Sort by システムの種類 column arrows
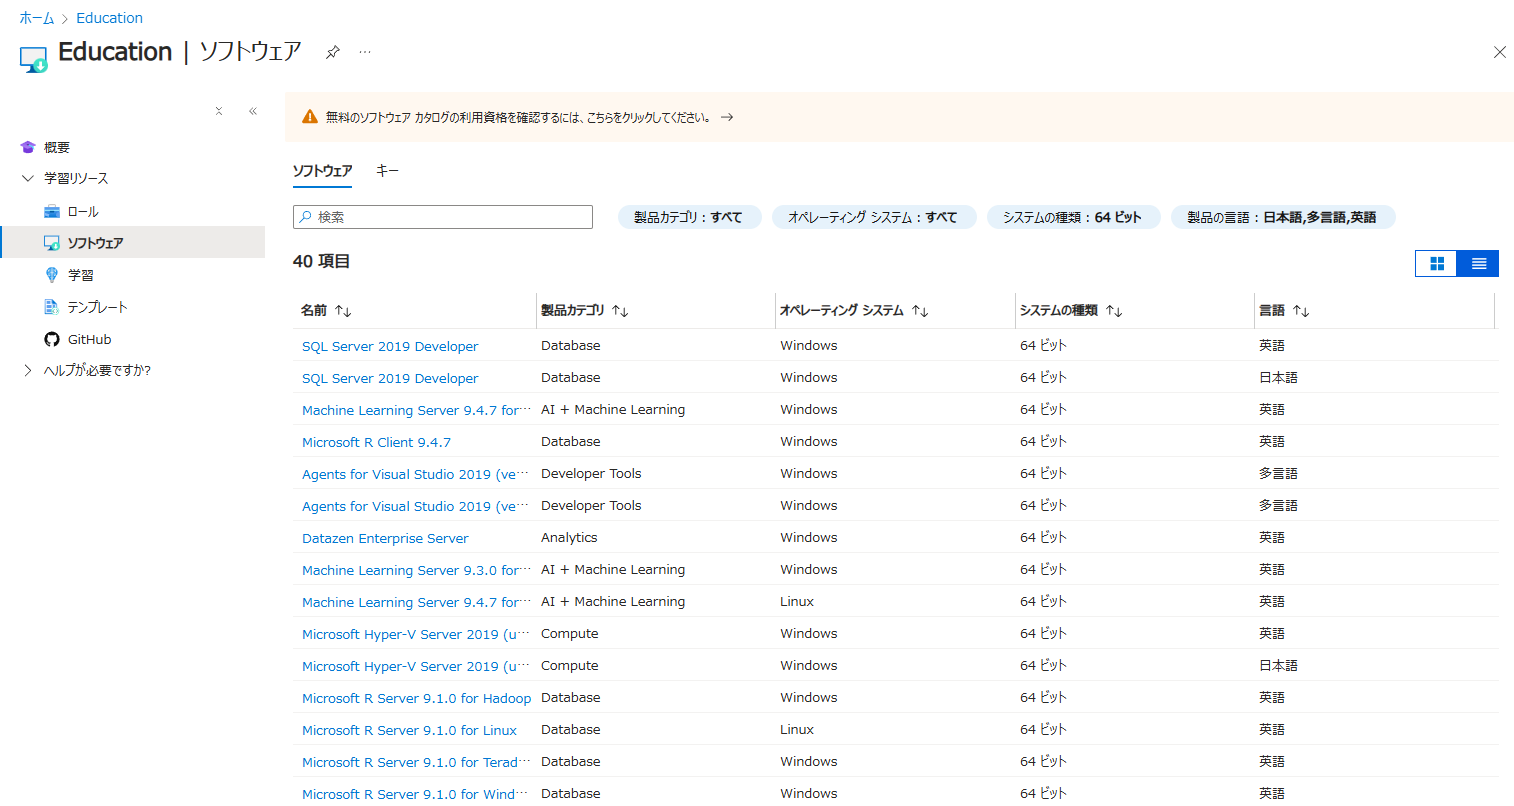The image size is (1514, 806). point(1114,311)
